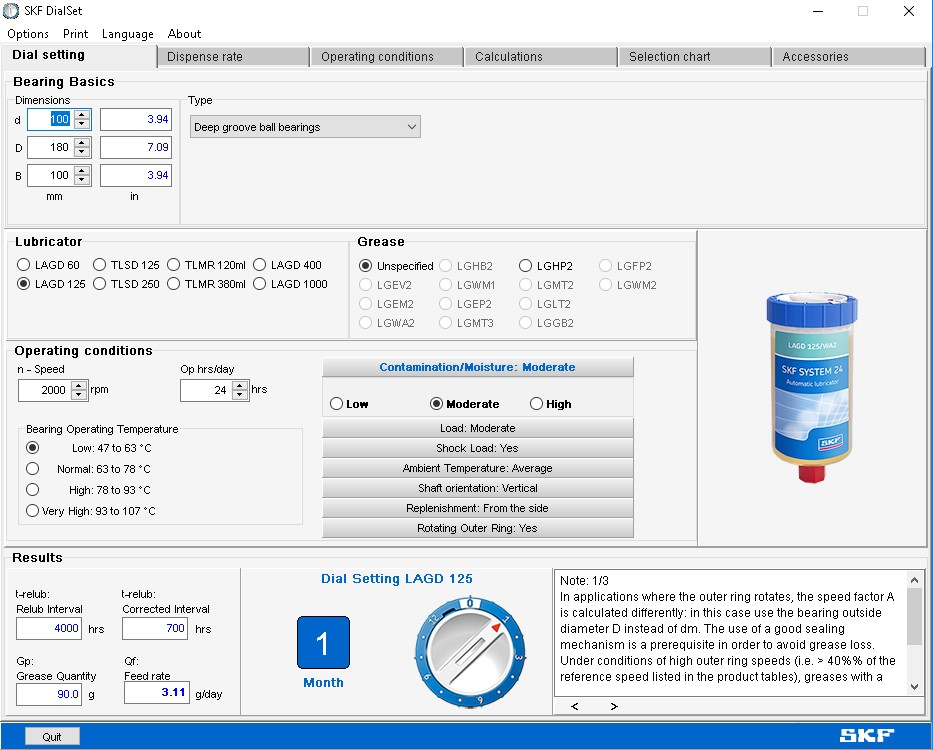Image resolution: width=933 pixels, height=750 pixels.
Task: Increase outer diameter D with the up spinner
Action: 82,142
